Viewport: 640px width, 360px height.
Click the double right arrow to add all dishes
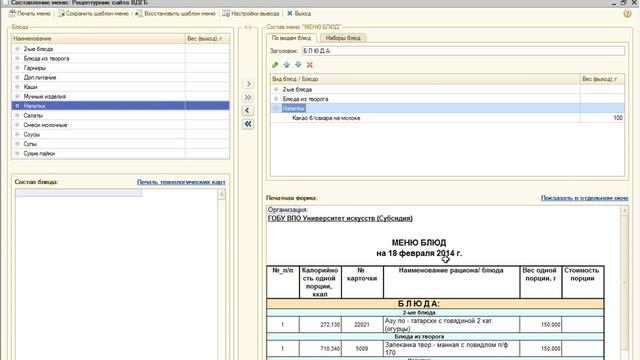pyautogui.click(x=248, y=97)
